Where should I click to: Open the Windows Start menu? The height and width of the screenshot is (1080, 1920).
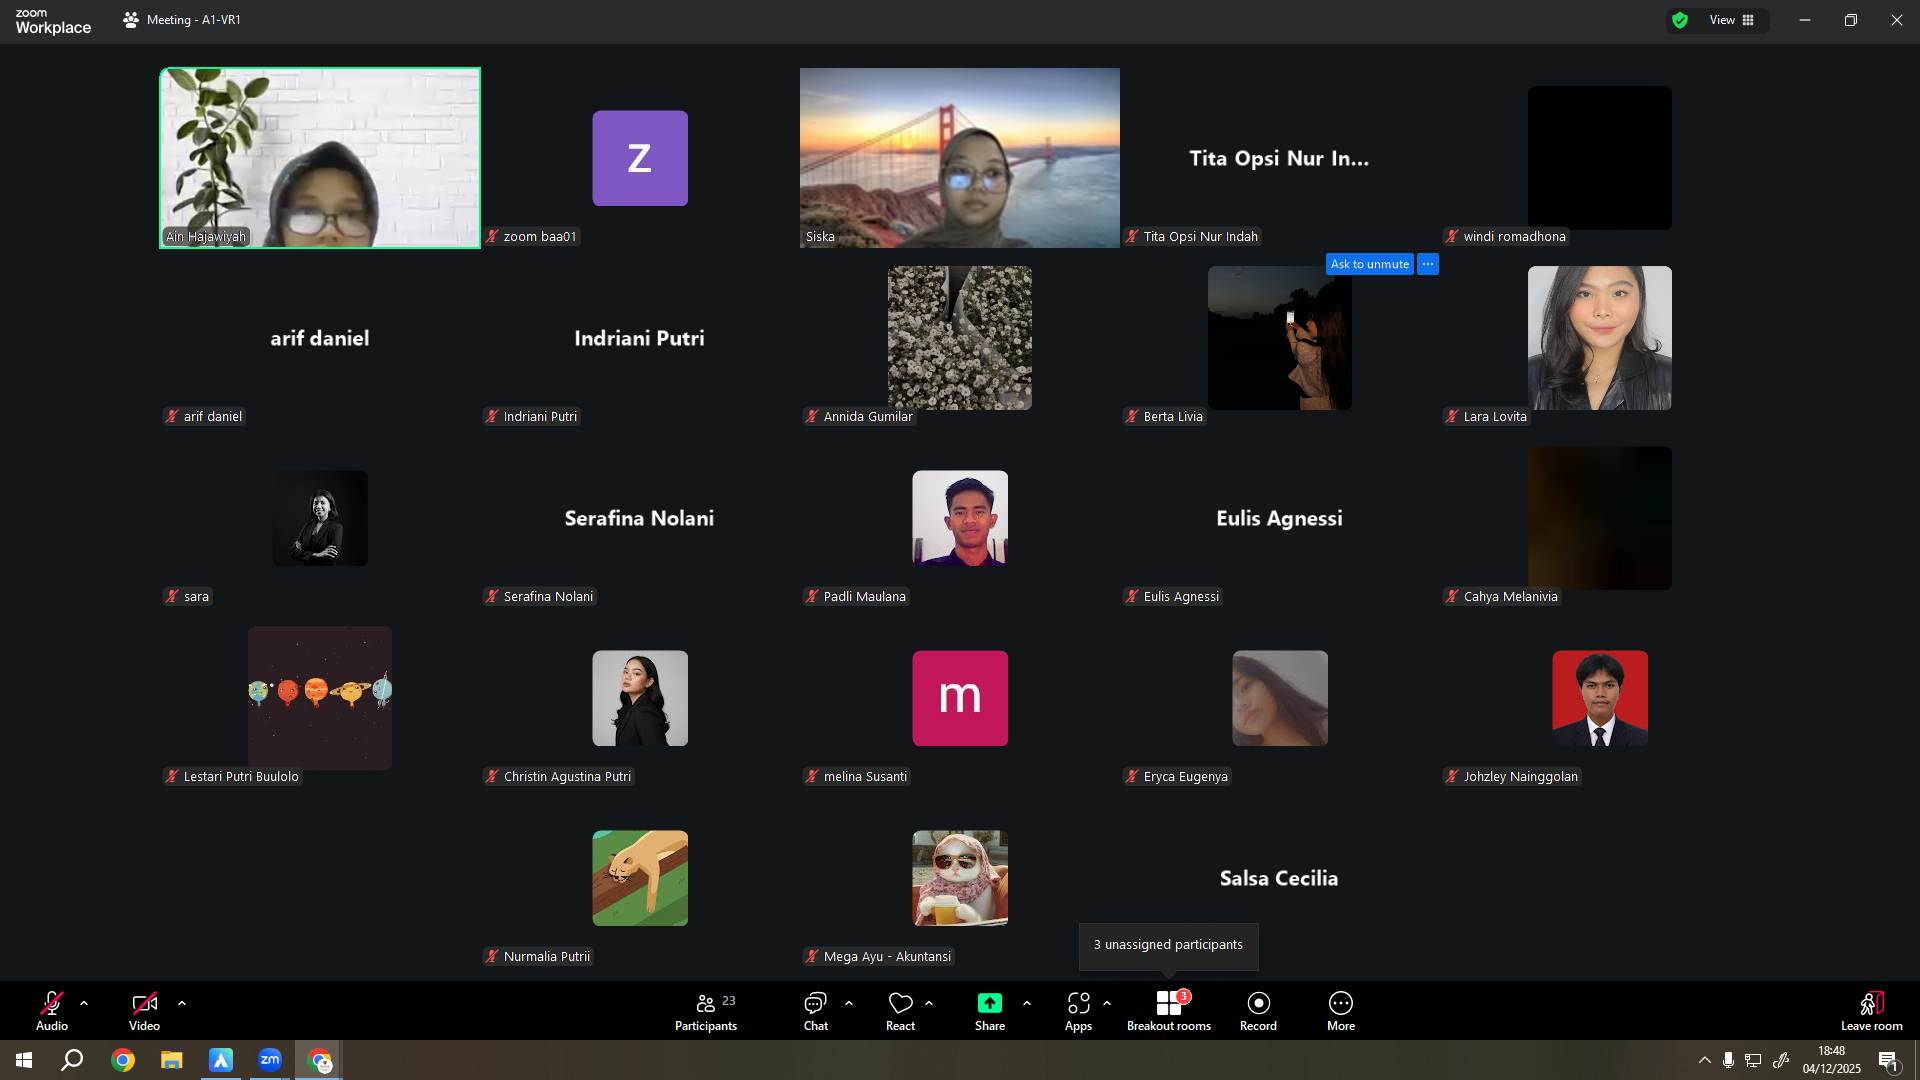tap(24, 1060)
